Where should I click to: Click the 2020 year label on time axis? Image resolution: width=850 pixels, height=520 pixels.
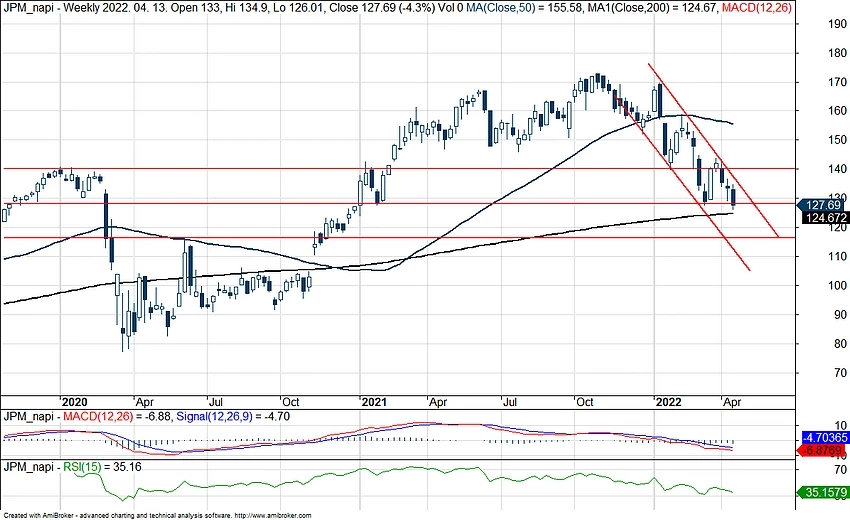coord(74,402)
